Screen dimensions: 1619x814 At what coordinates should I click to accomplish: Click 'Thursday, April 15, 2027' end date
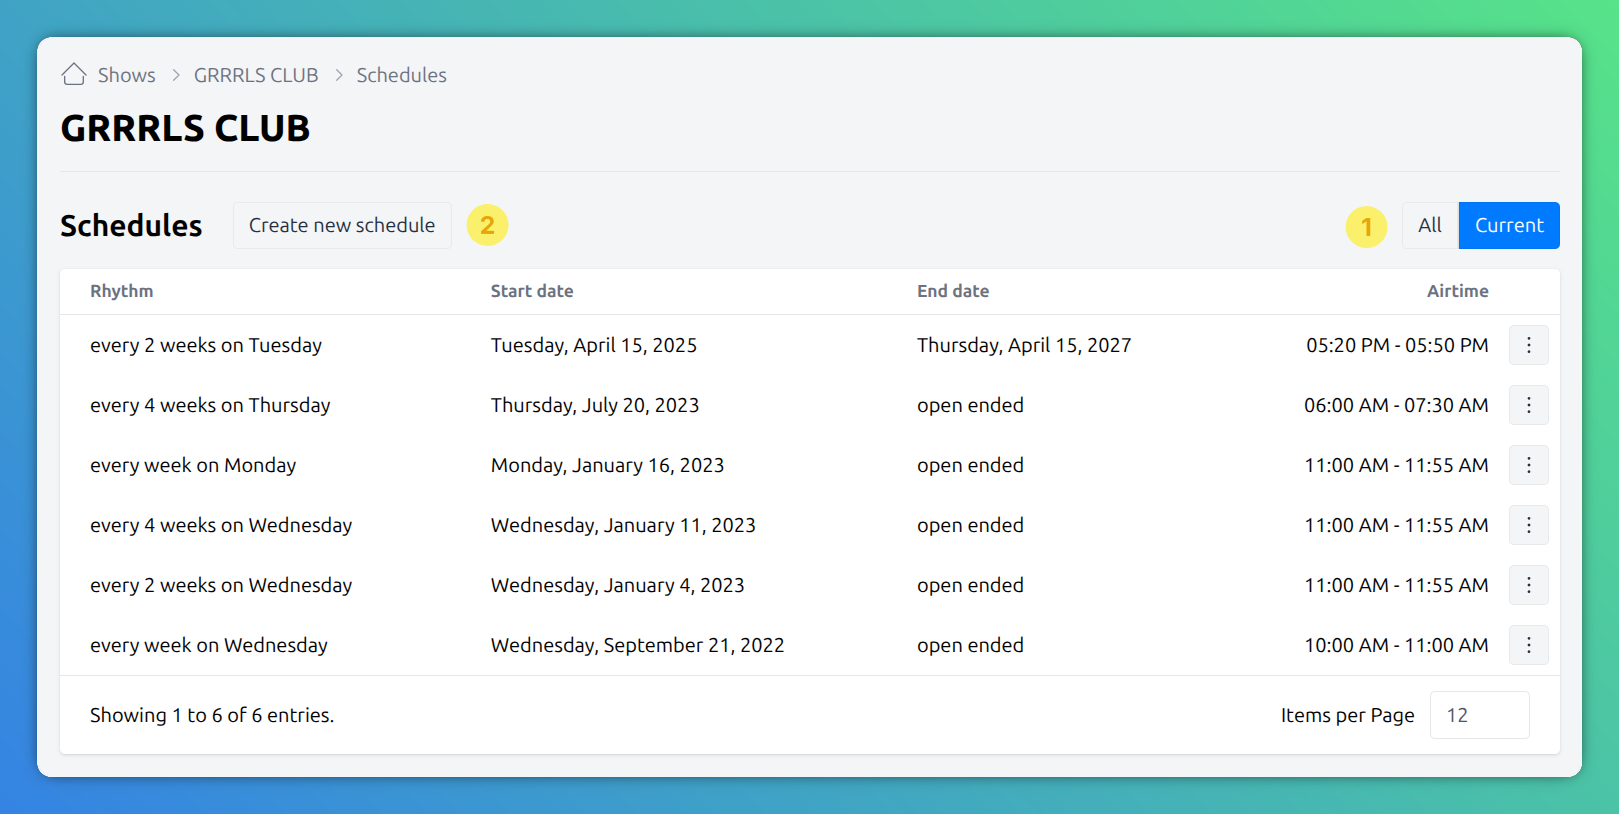tap(1024, 345)
